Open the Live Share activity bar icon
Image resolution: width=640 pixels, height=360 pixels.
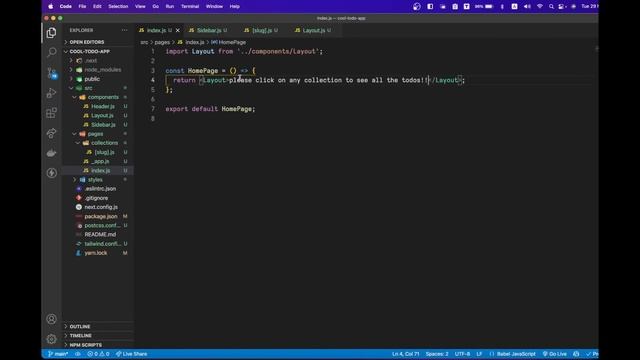coord(51,133)
